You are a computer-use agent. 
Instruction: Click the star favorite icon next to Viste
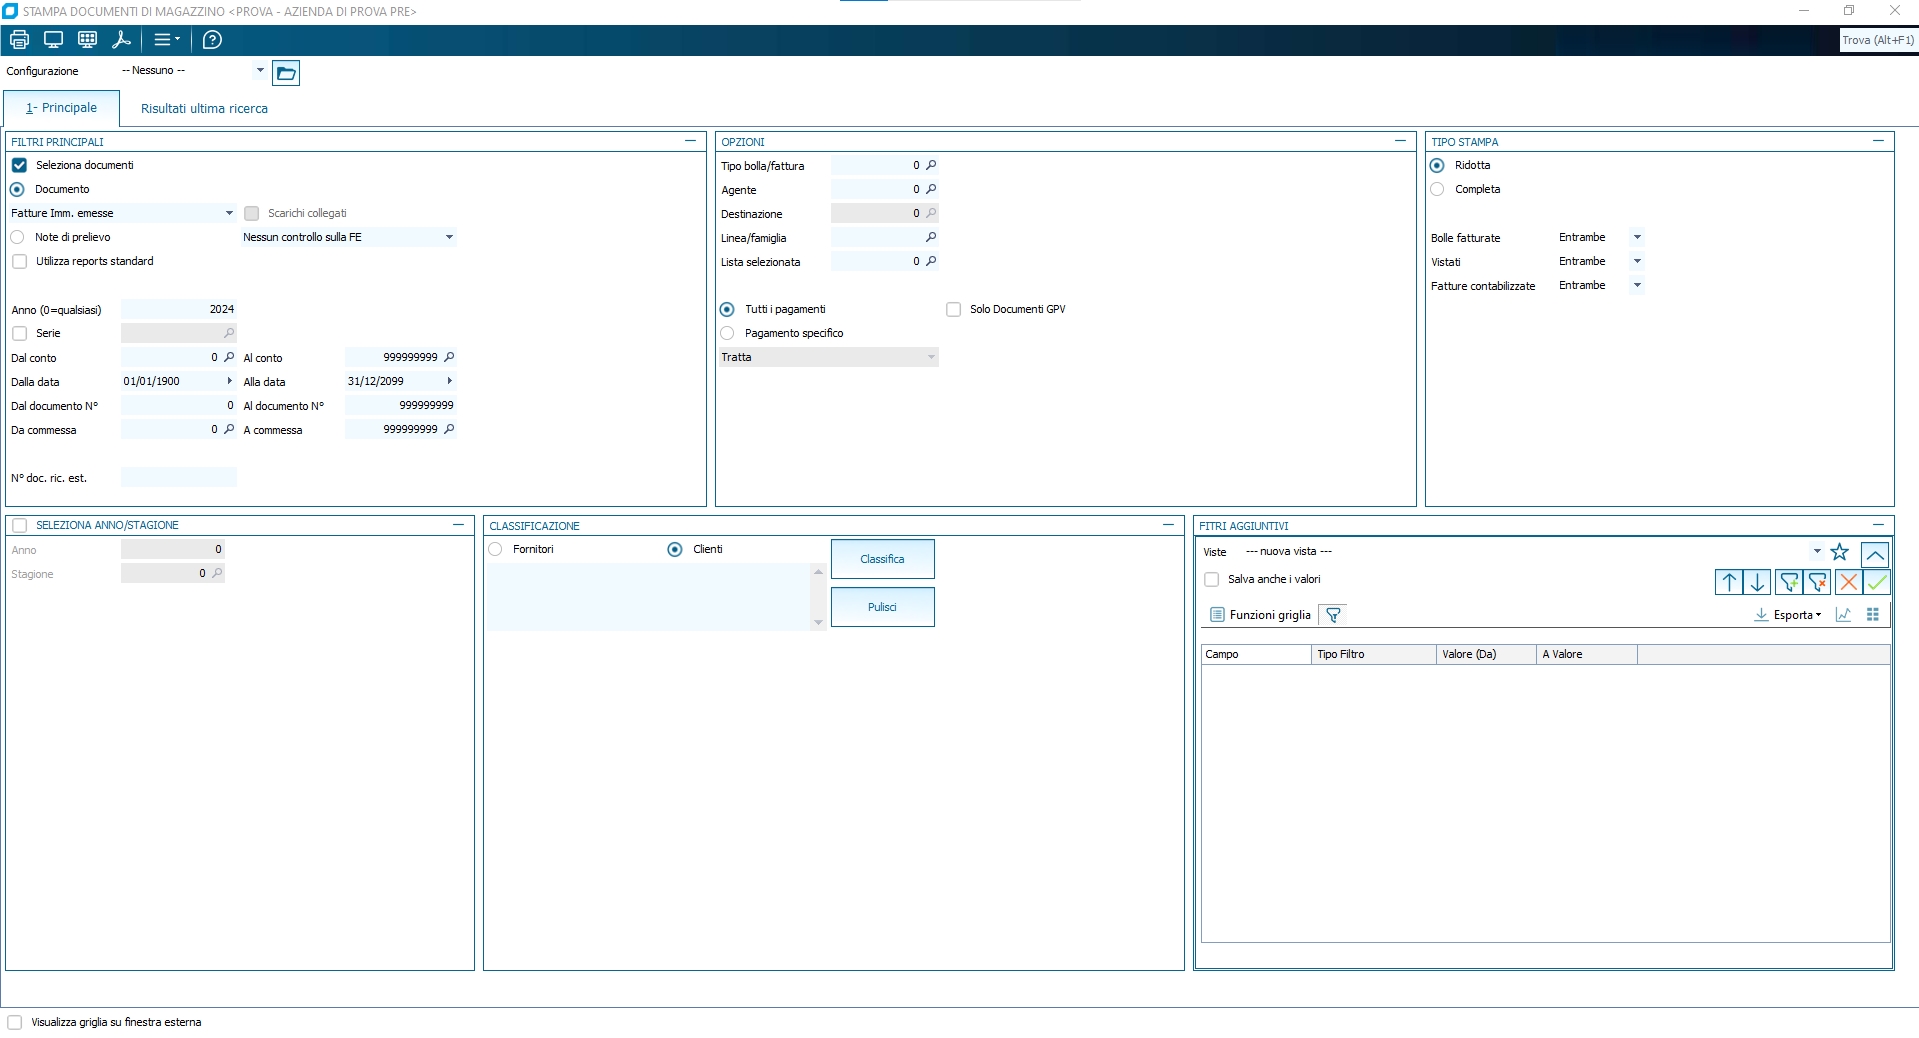click(x=1839, y=552)
